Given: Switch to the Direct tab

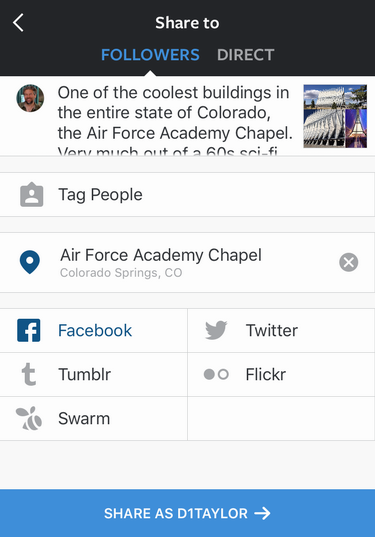Looking at the screenshot, I should (246, 55).
